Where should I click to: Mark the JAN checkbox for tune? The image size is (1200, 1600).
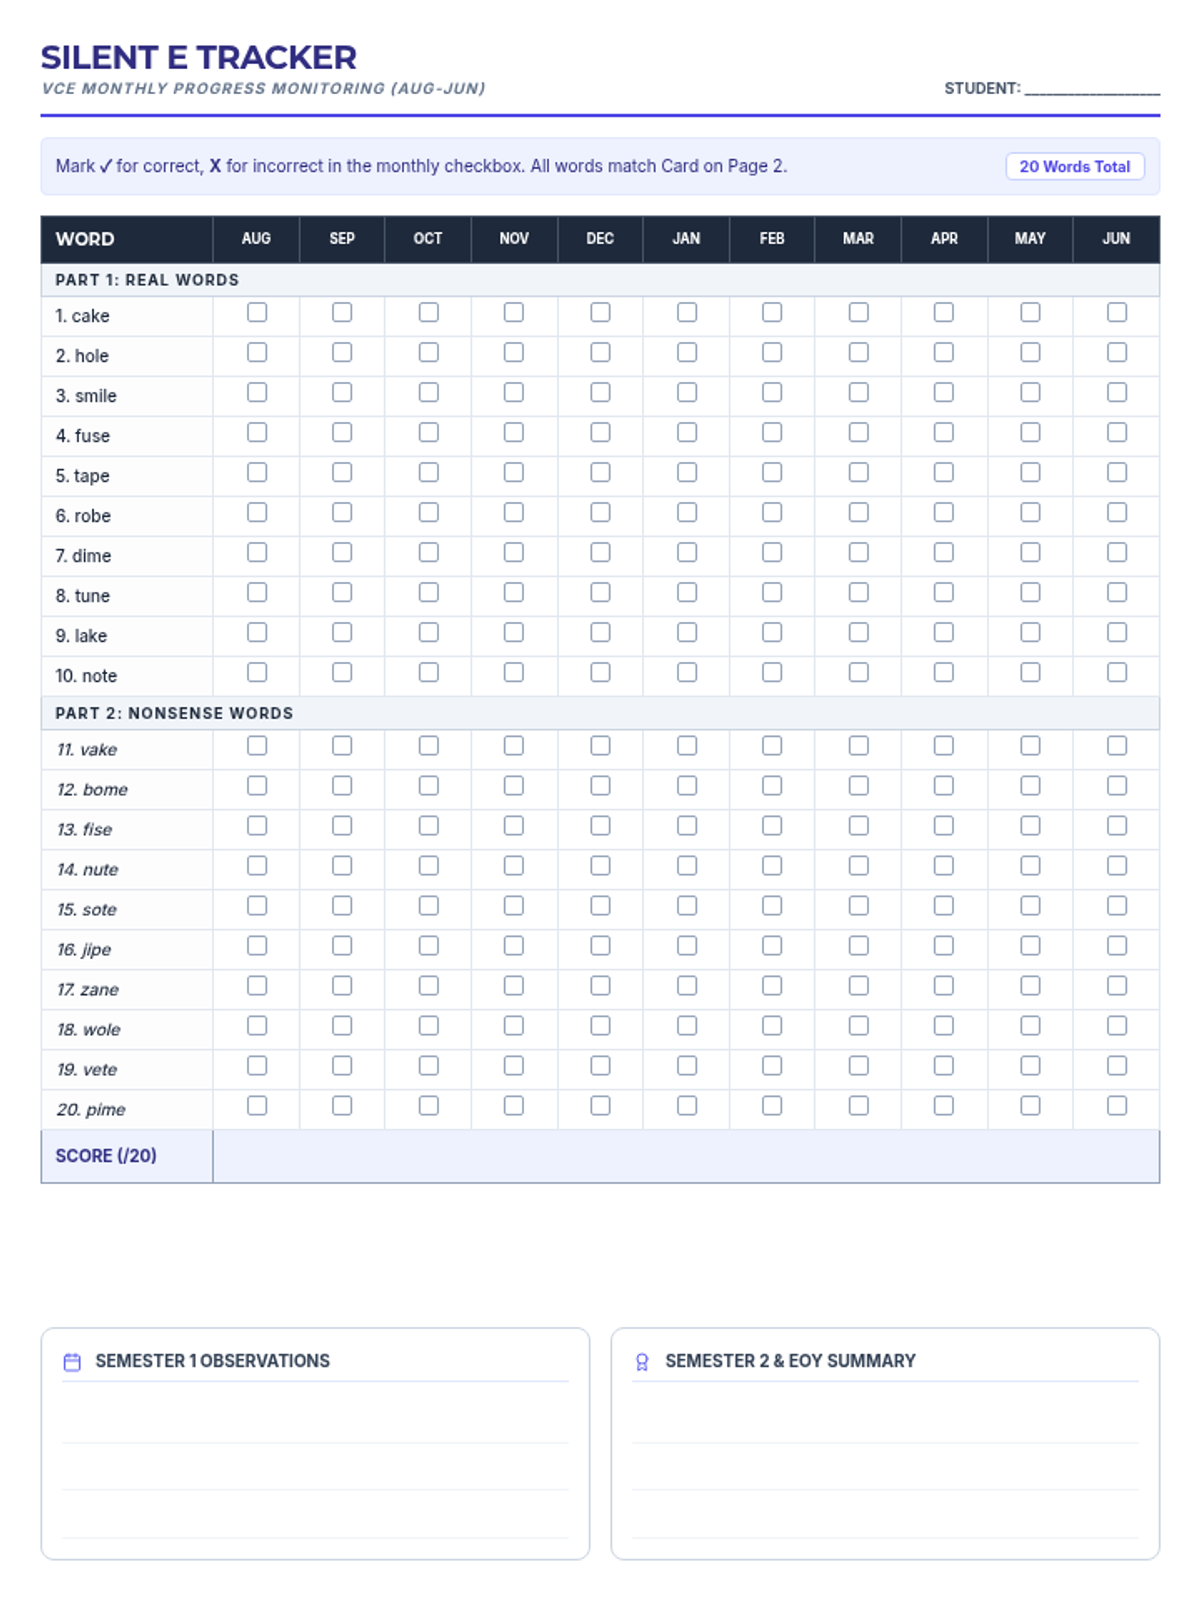point(686,593)
